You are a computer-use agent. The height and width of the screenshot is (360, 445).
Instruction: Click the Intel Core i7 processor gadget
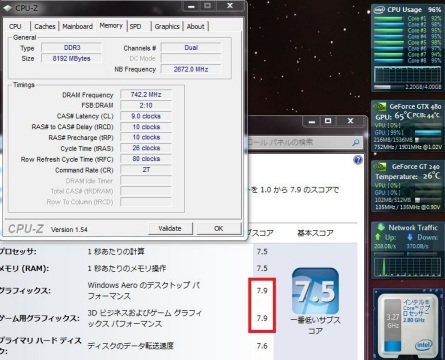coord(408,323)
